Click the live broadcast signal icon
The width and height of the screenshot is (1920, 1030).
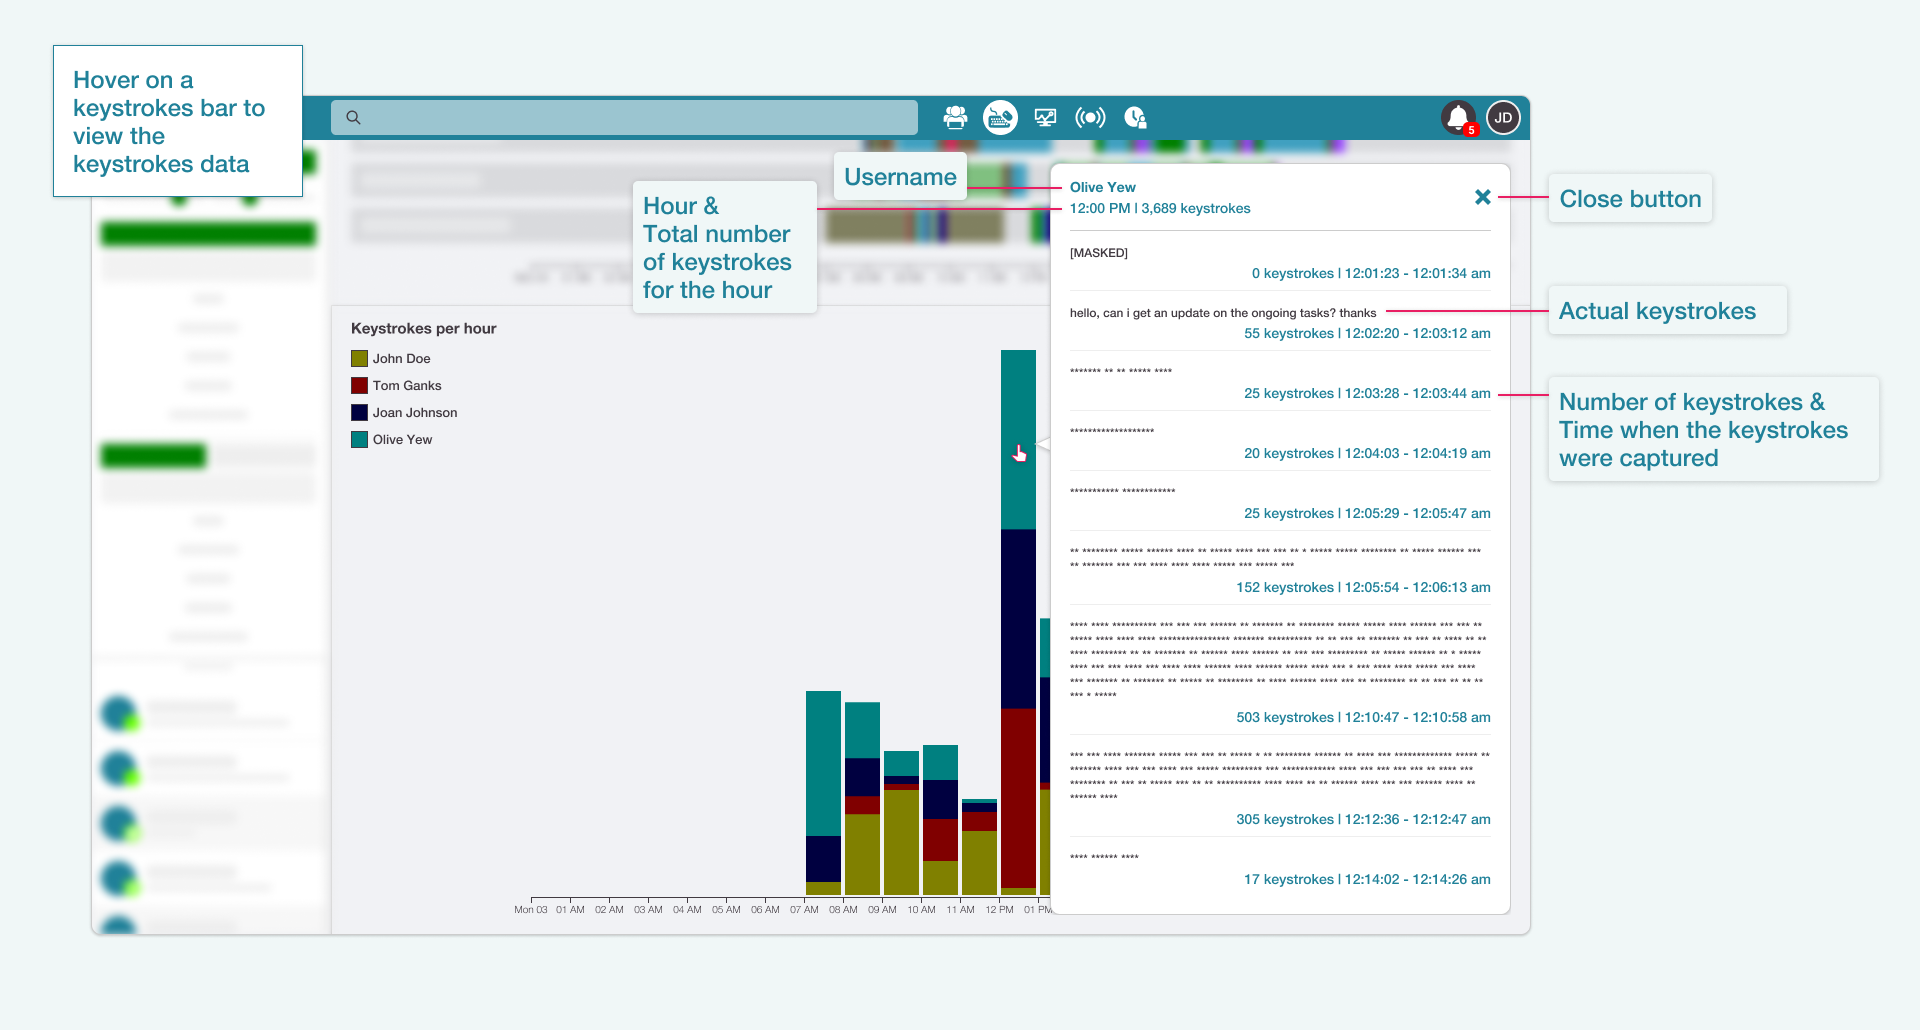point(1090,118)
